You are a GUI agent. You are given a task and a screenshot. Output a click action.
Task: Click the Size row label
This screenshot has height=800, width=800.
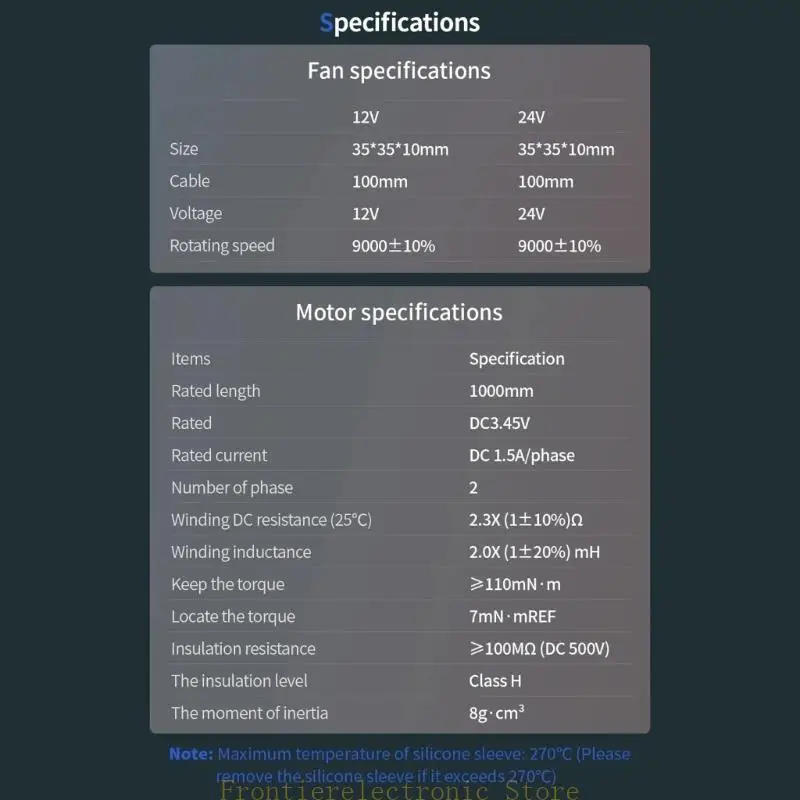184,149
